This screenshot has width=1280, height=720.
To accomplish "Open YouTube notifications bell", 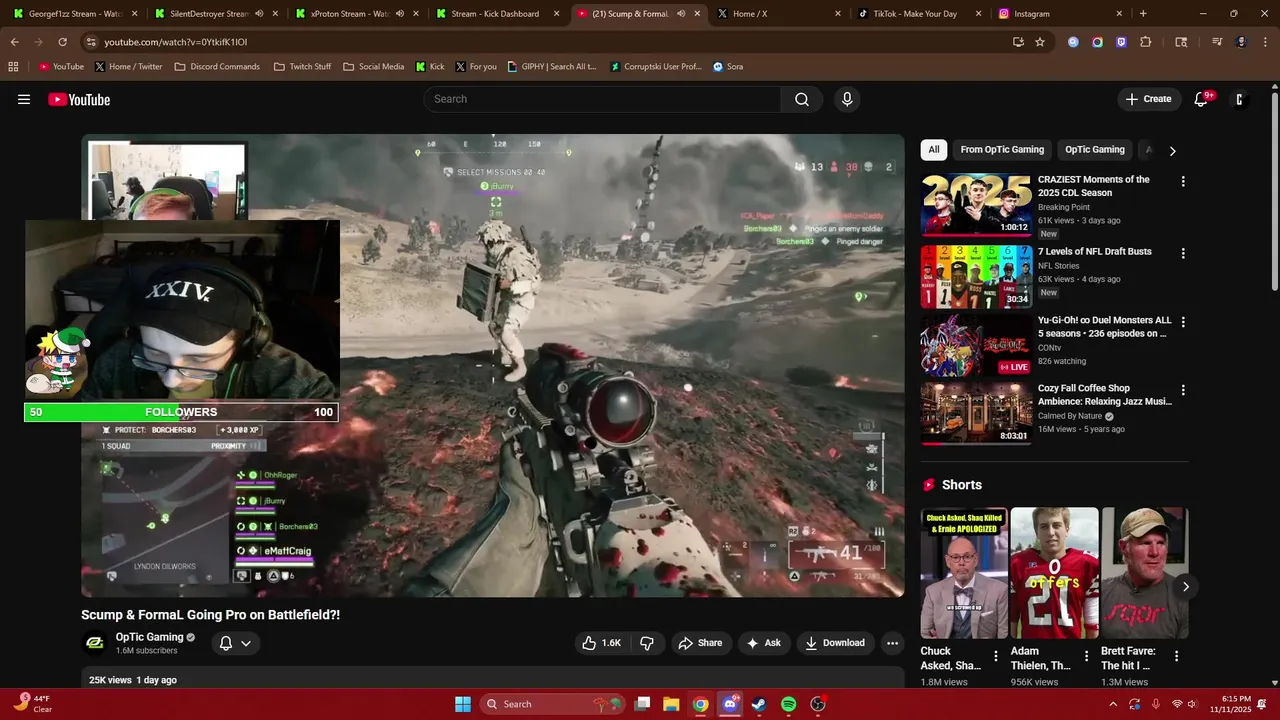I will coord(1203,99).
